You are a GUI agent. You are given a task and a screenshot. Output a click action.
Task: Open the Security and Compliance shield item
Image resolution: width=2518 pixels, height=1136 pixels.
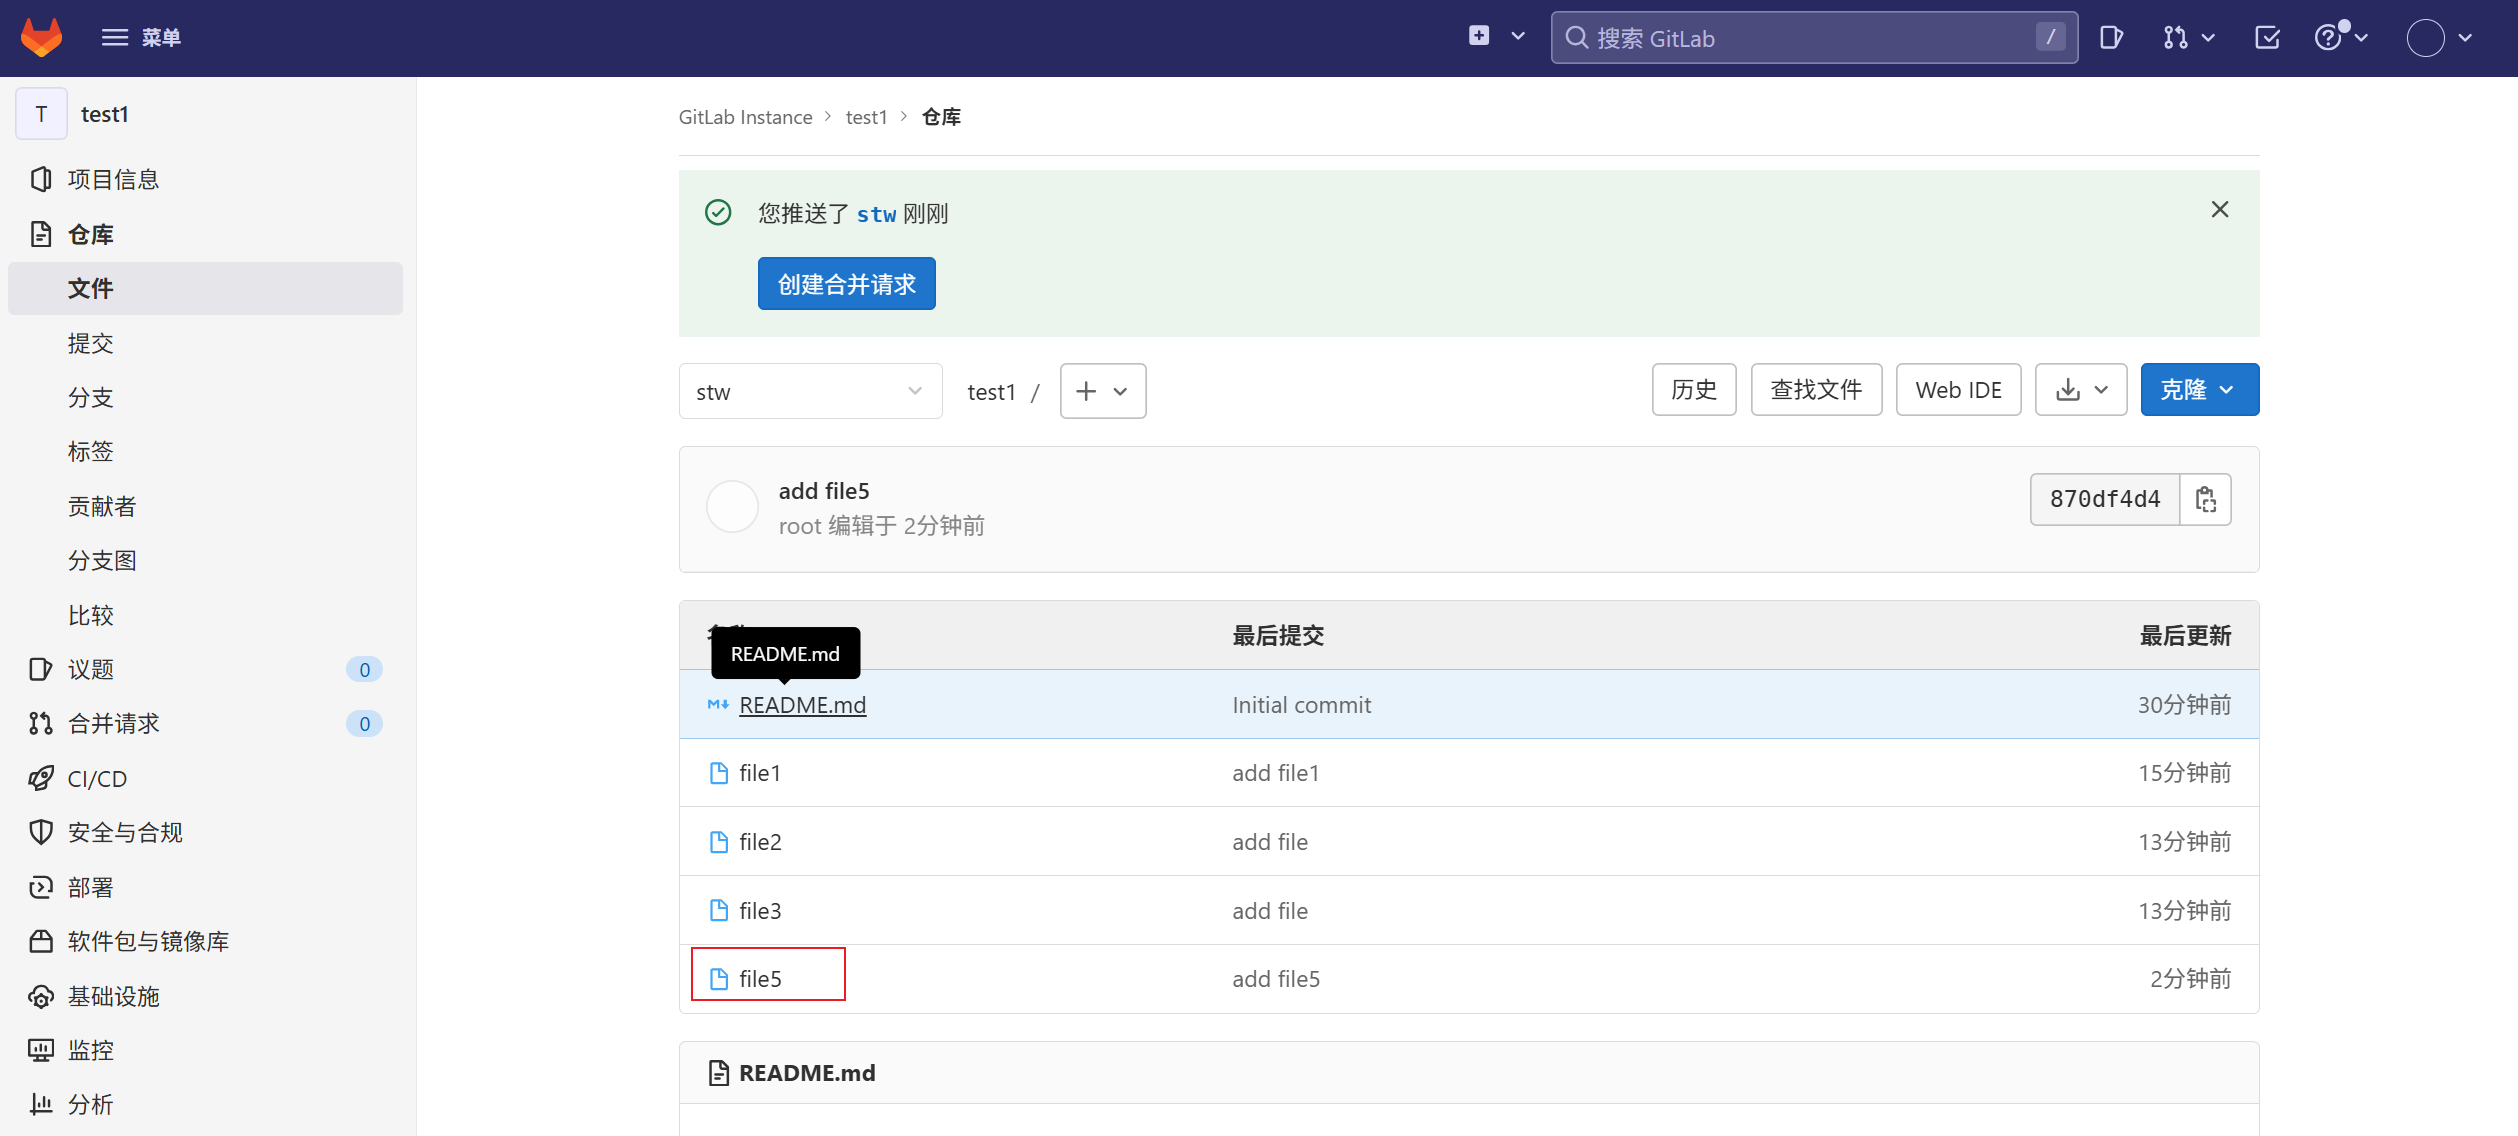point(125,832)
